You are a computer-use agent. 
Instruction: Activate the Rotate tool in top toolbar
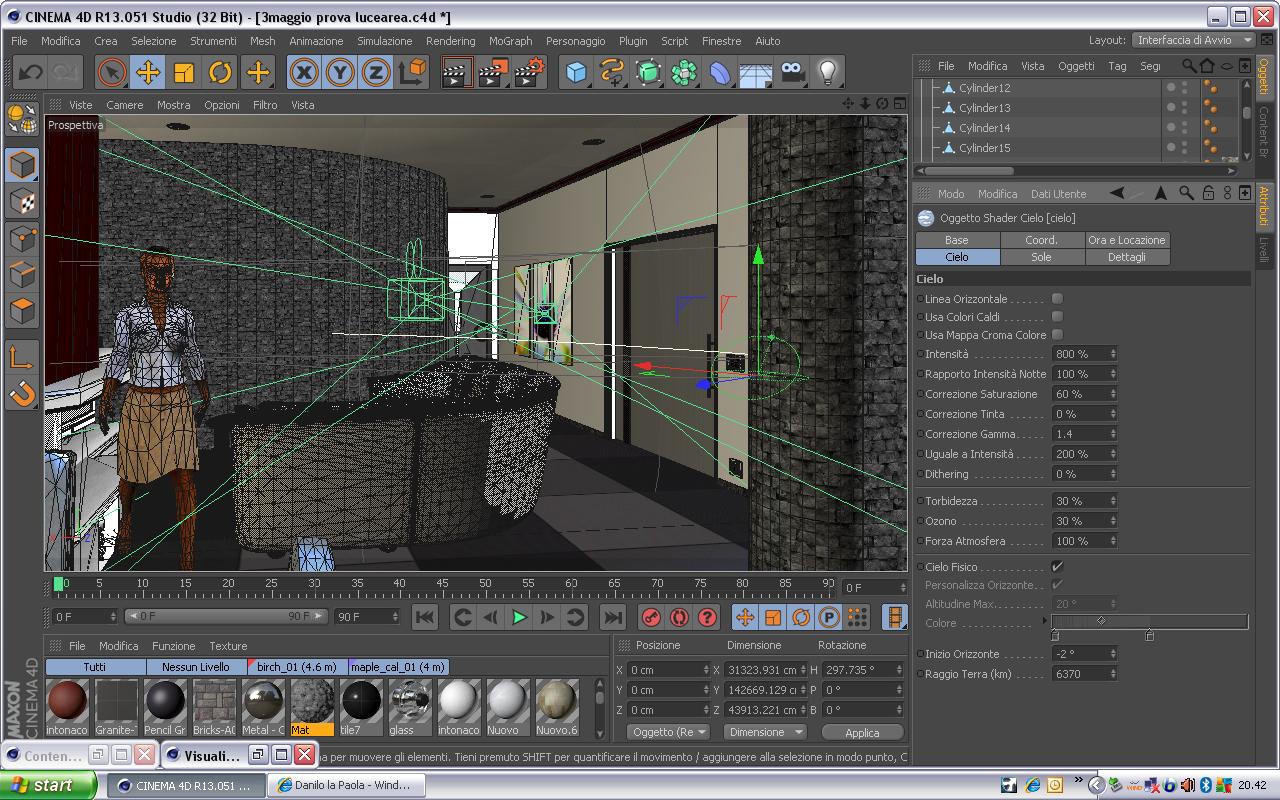click(x=220, y=72)
